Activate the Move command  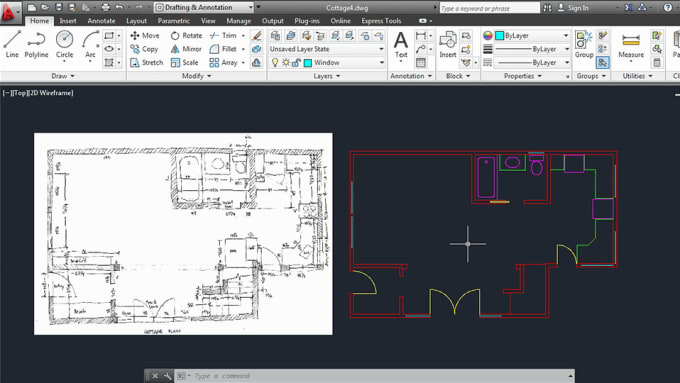tap(145, 36)
